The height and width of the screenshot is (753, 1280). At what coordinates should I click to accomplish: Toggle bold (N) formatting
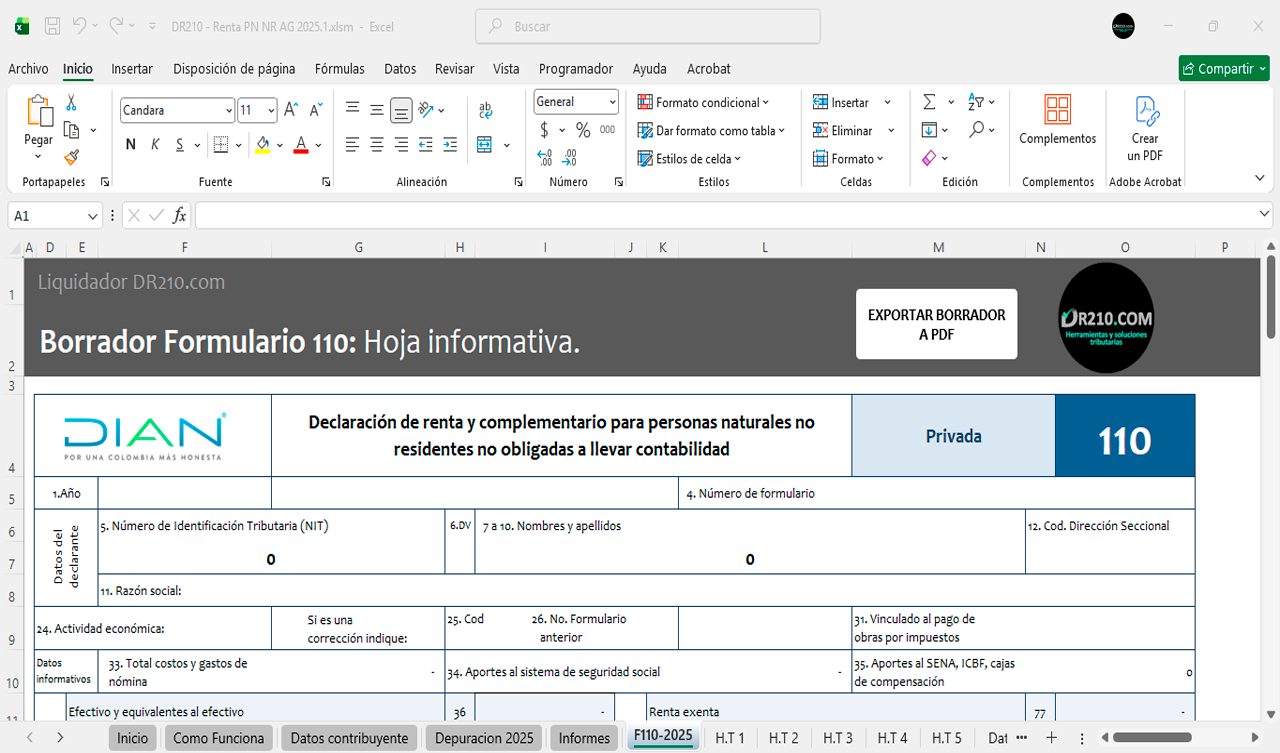130,145
